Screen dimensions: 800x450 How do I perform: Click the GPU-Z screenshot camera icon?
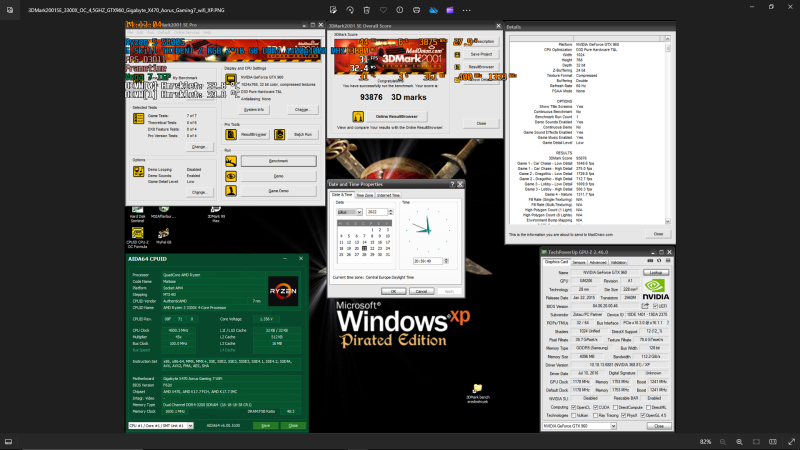pyautogui.click(x=650, y=261)
